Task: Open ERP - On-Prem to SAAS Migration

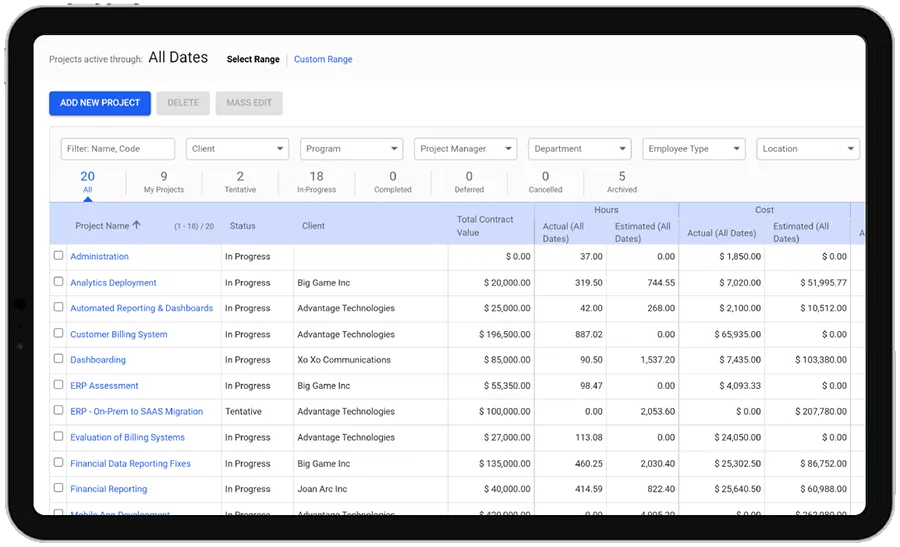Action: [x=137, y=412]
